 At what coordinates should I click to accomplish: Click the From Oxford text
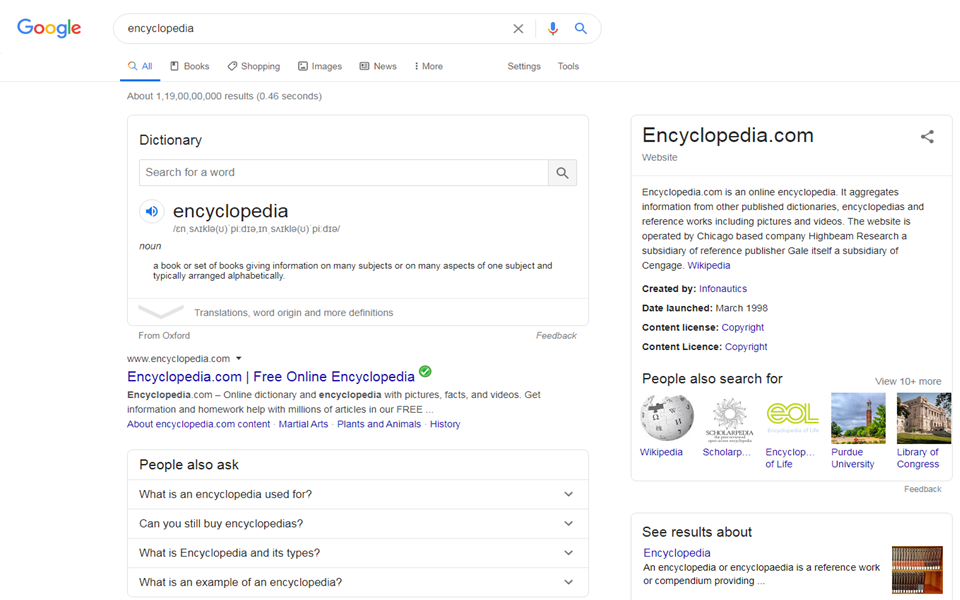164,336
